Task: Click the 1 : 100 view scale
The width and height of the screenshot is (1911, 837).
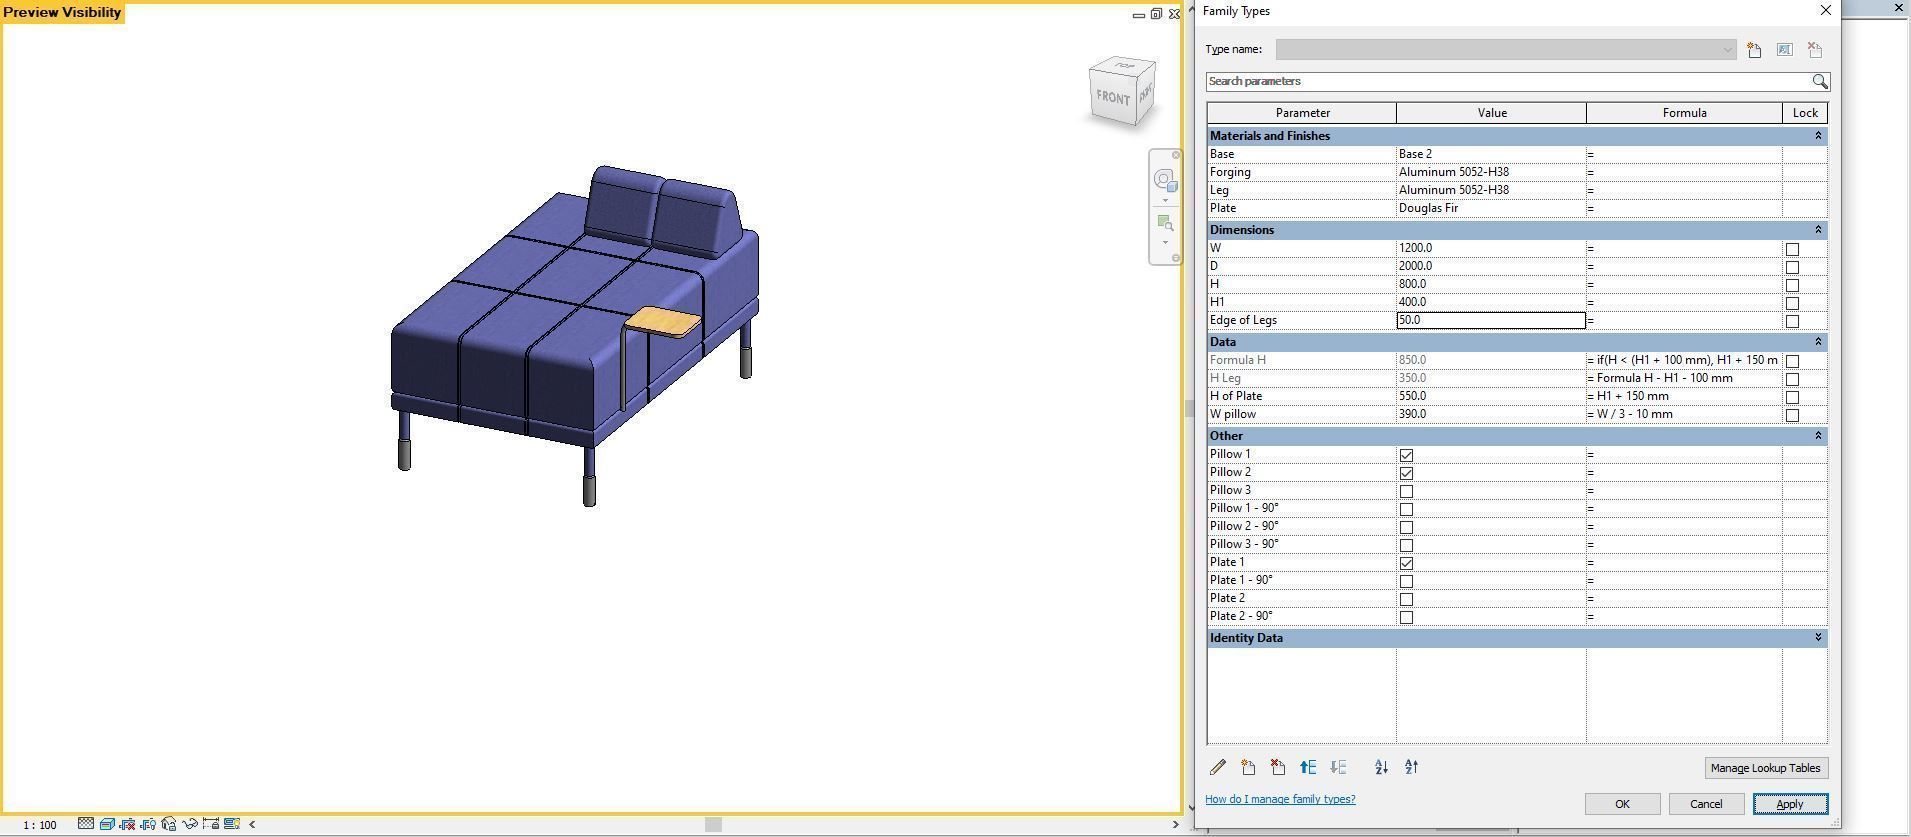Action: [x=40, y=825]
